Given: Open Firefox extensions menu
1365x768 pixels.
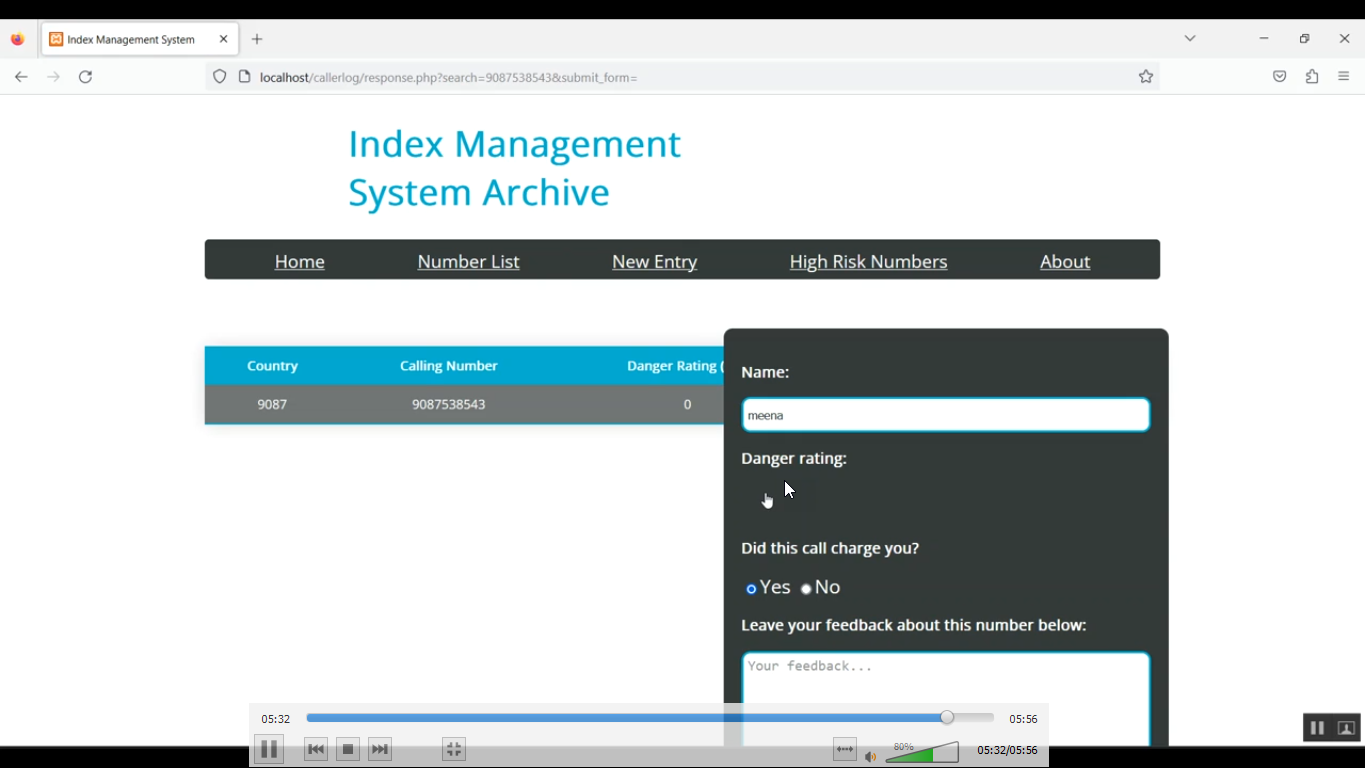Looking at the screenshot, I should [x=1312, y=77].
